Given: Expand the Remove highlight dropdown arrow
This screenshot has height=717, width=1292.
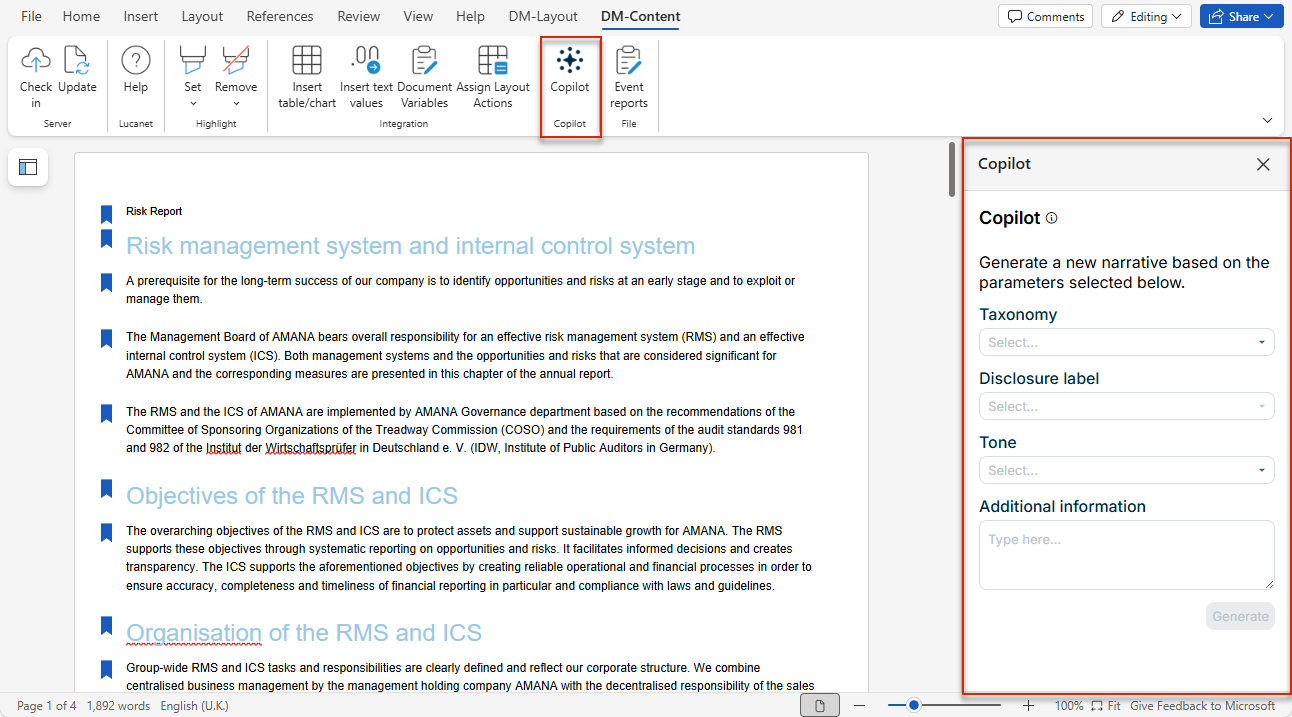Looking at the screenshot, I should (x=236, y=103).
